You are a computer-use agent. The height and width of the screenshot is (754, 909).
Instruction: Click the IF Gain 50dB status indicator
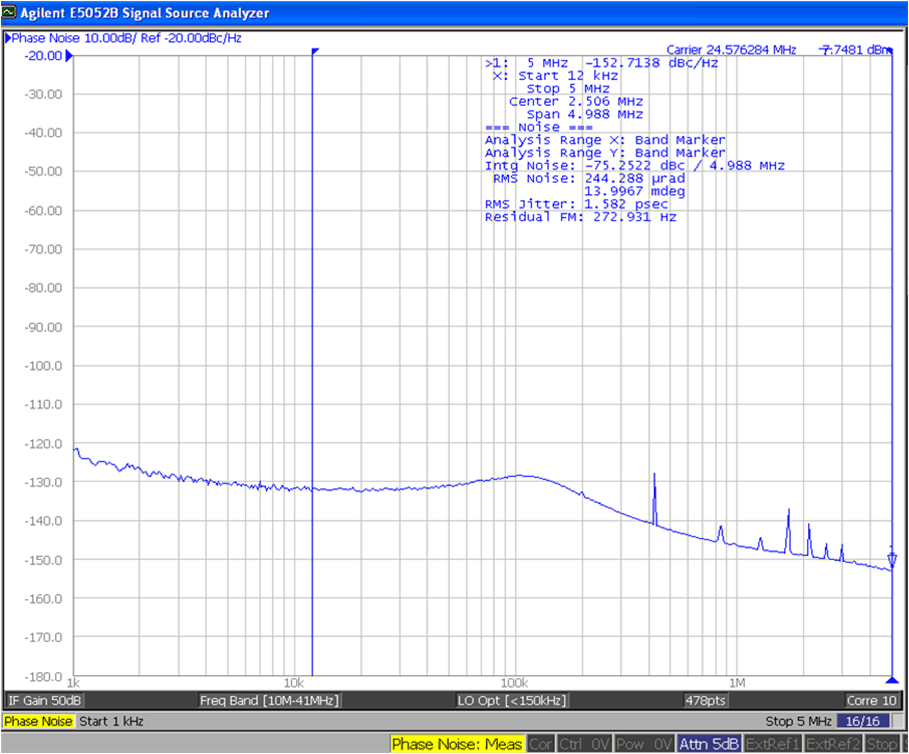[x=45, y=700]
